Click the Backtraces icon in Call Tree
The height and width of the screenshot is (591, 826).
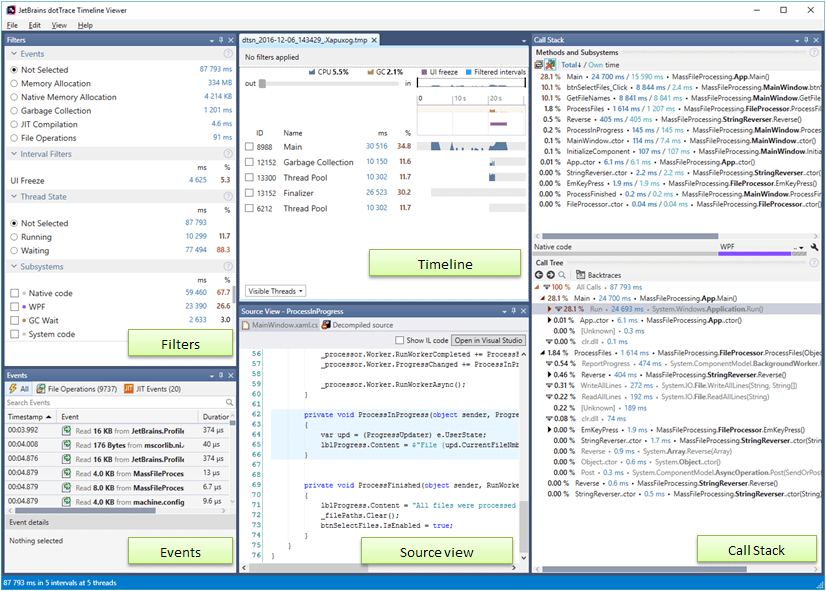coord(581,274)
